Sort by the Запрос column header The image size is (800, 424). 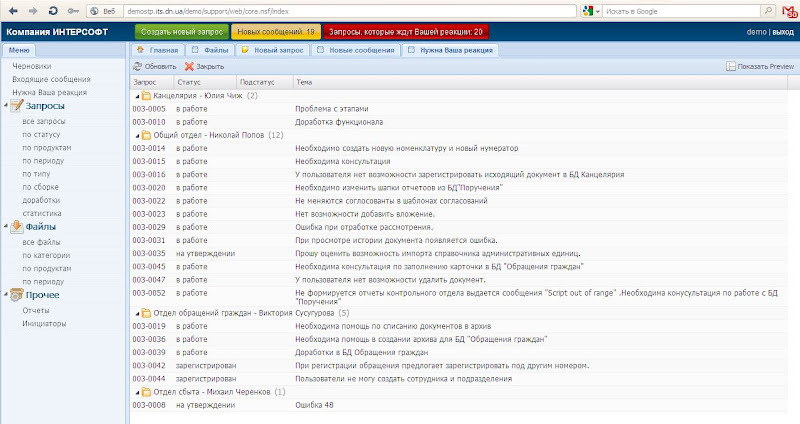click(152, 82)
